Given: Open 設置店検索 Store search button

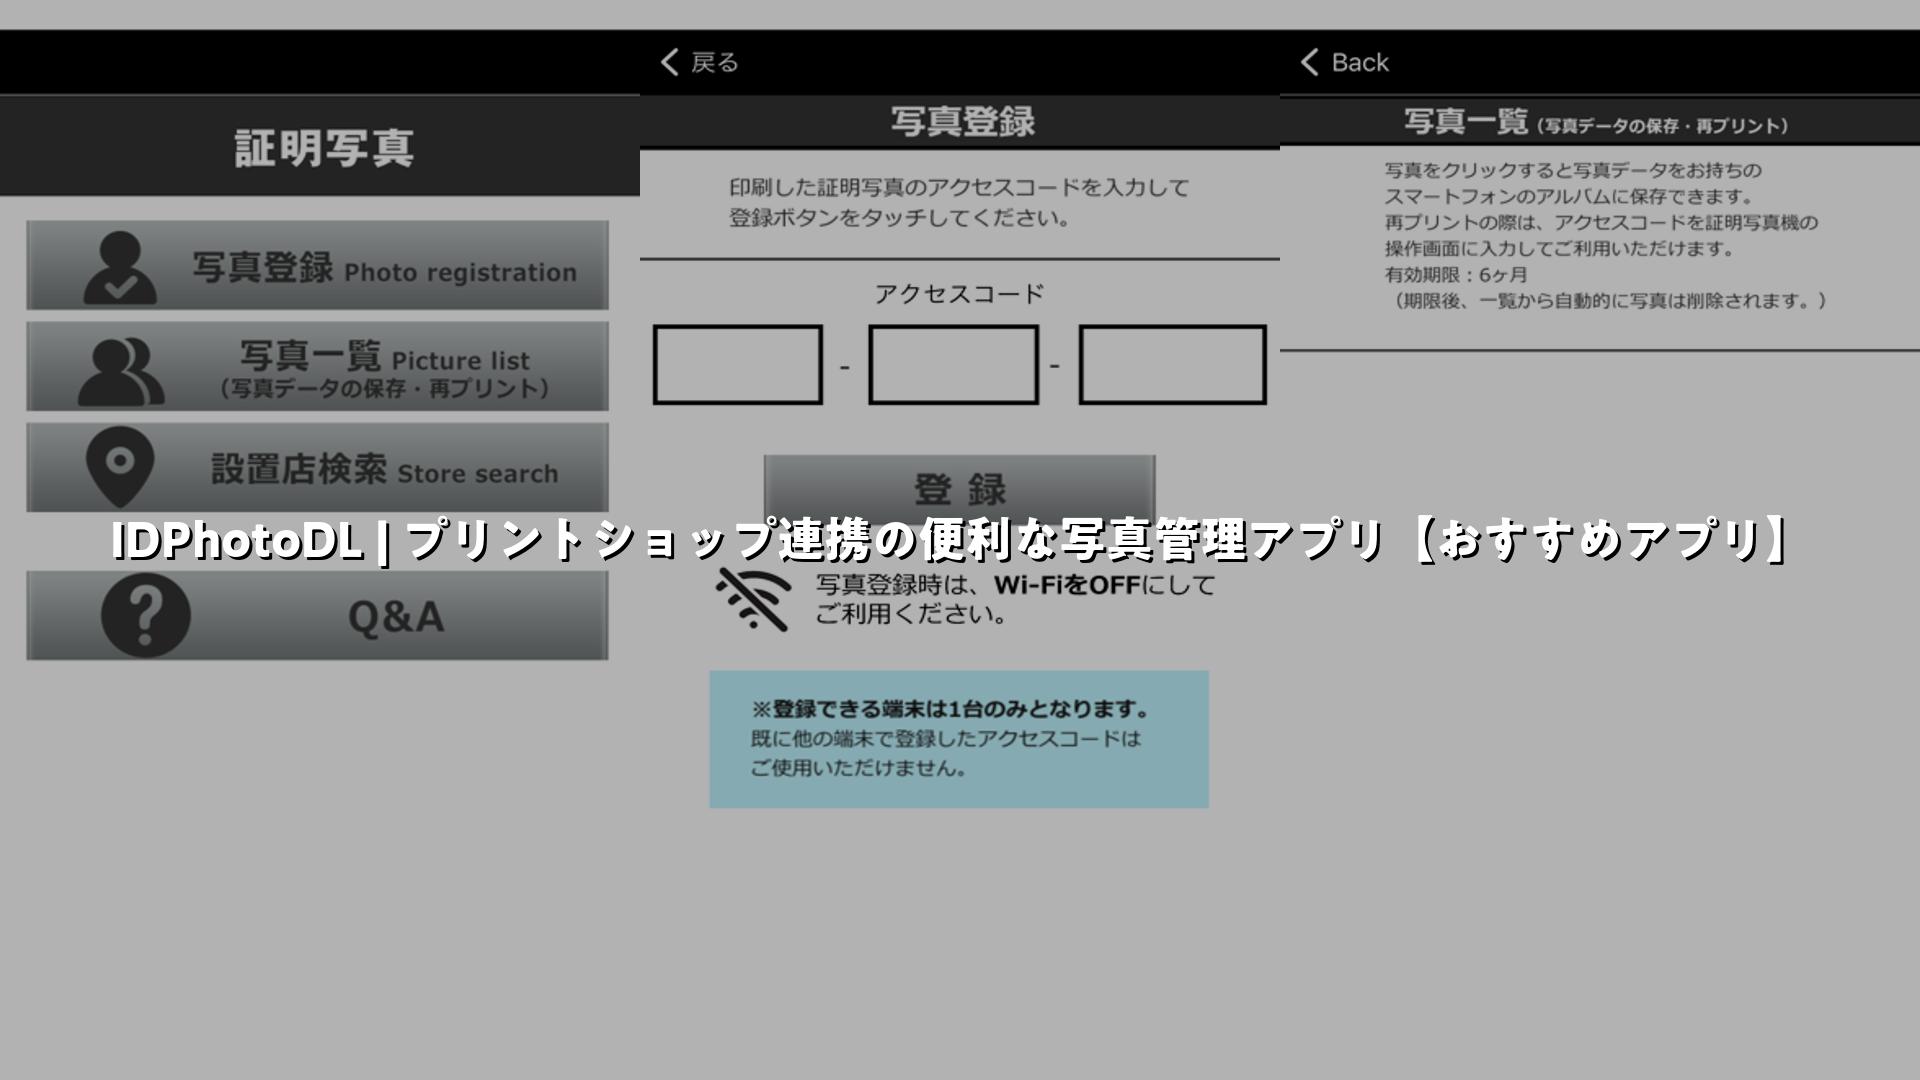Looking at the screenshot, I should [x=317, y=467].
